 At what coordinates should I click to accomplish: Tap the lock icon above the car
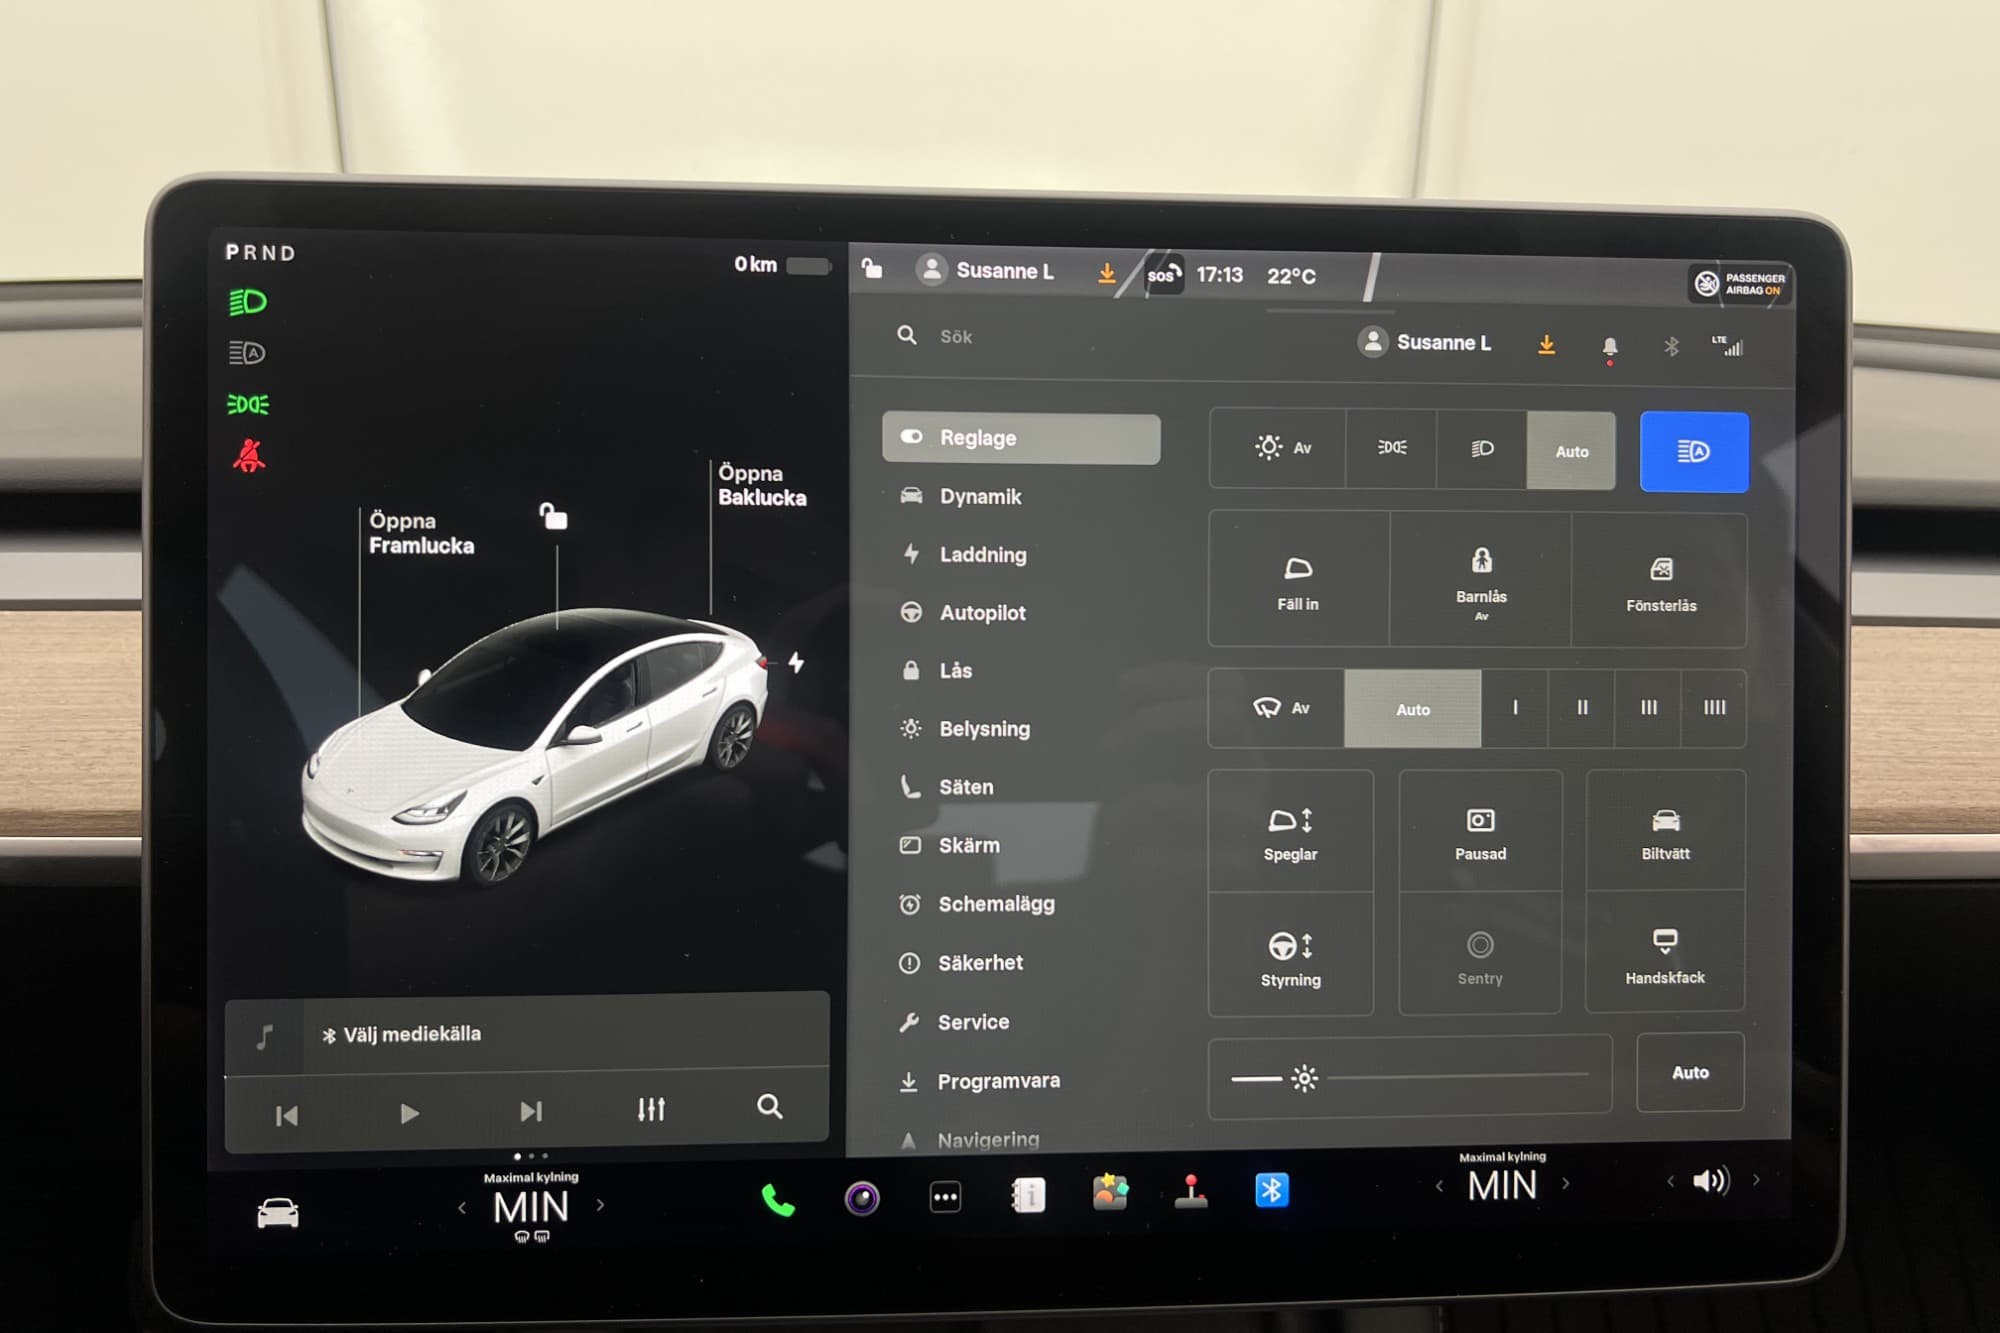pos(553,516)
